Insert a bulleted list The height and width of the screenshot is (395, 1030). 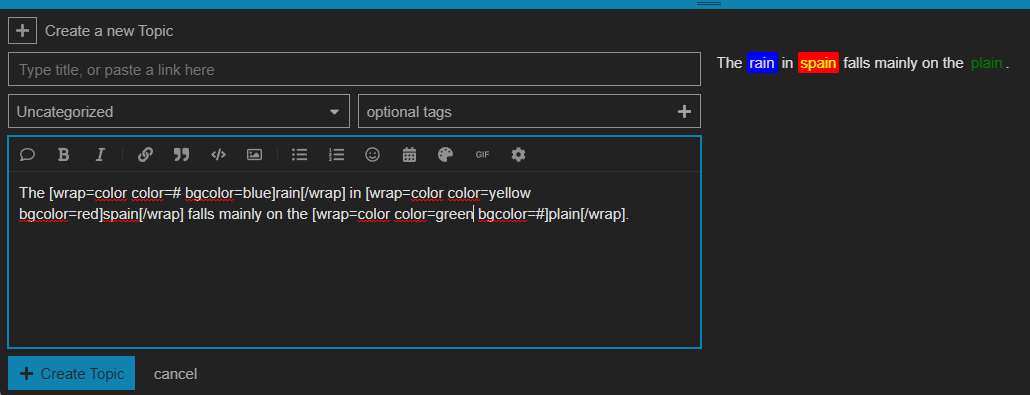pyautogui.click(x=300, y=154)
